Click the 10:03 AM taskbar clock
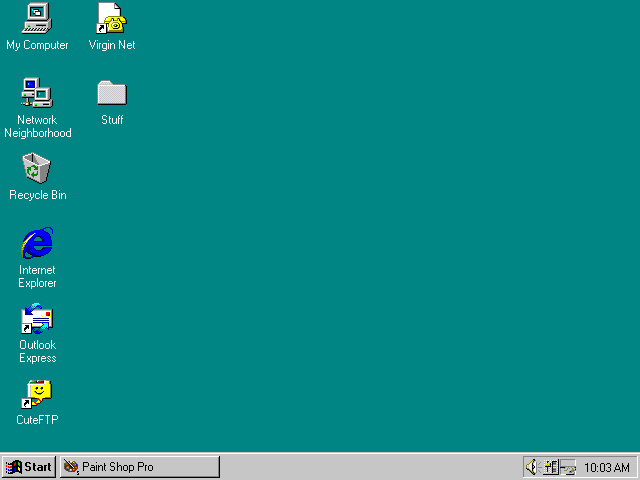Viewport: 640px width, 480px height. pos(606,467)
